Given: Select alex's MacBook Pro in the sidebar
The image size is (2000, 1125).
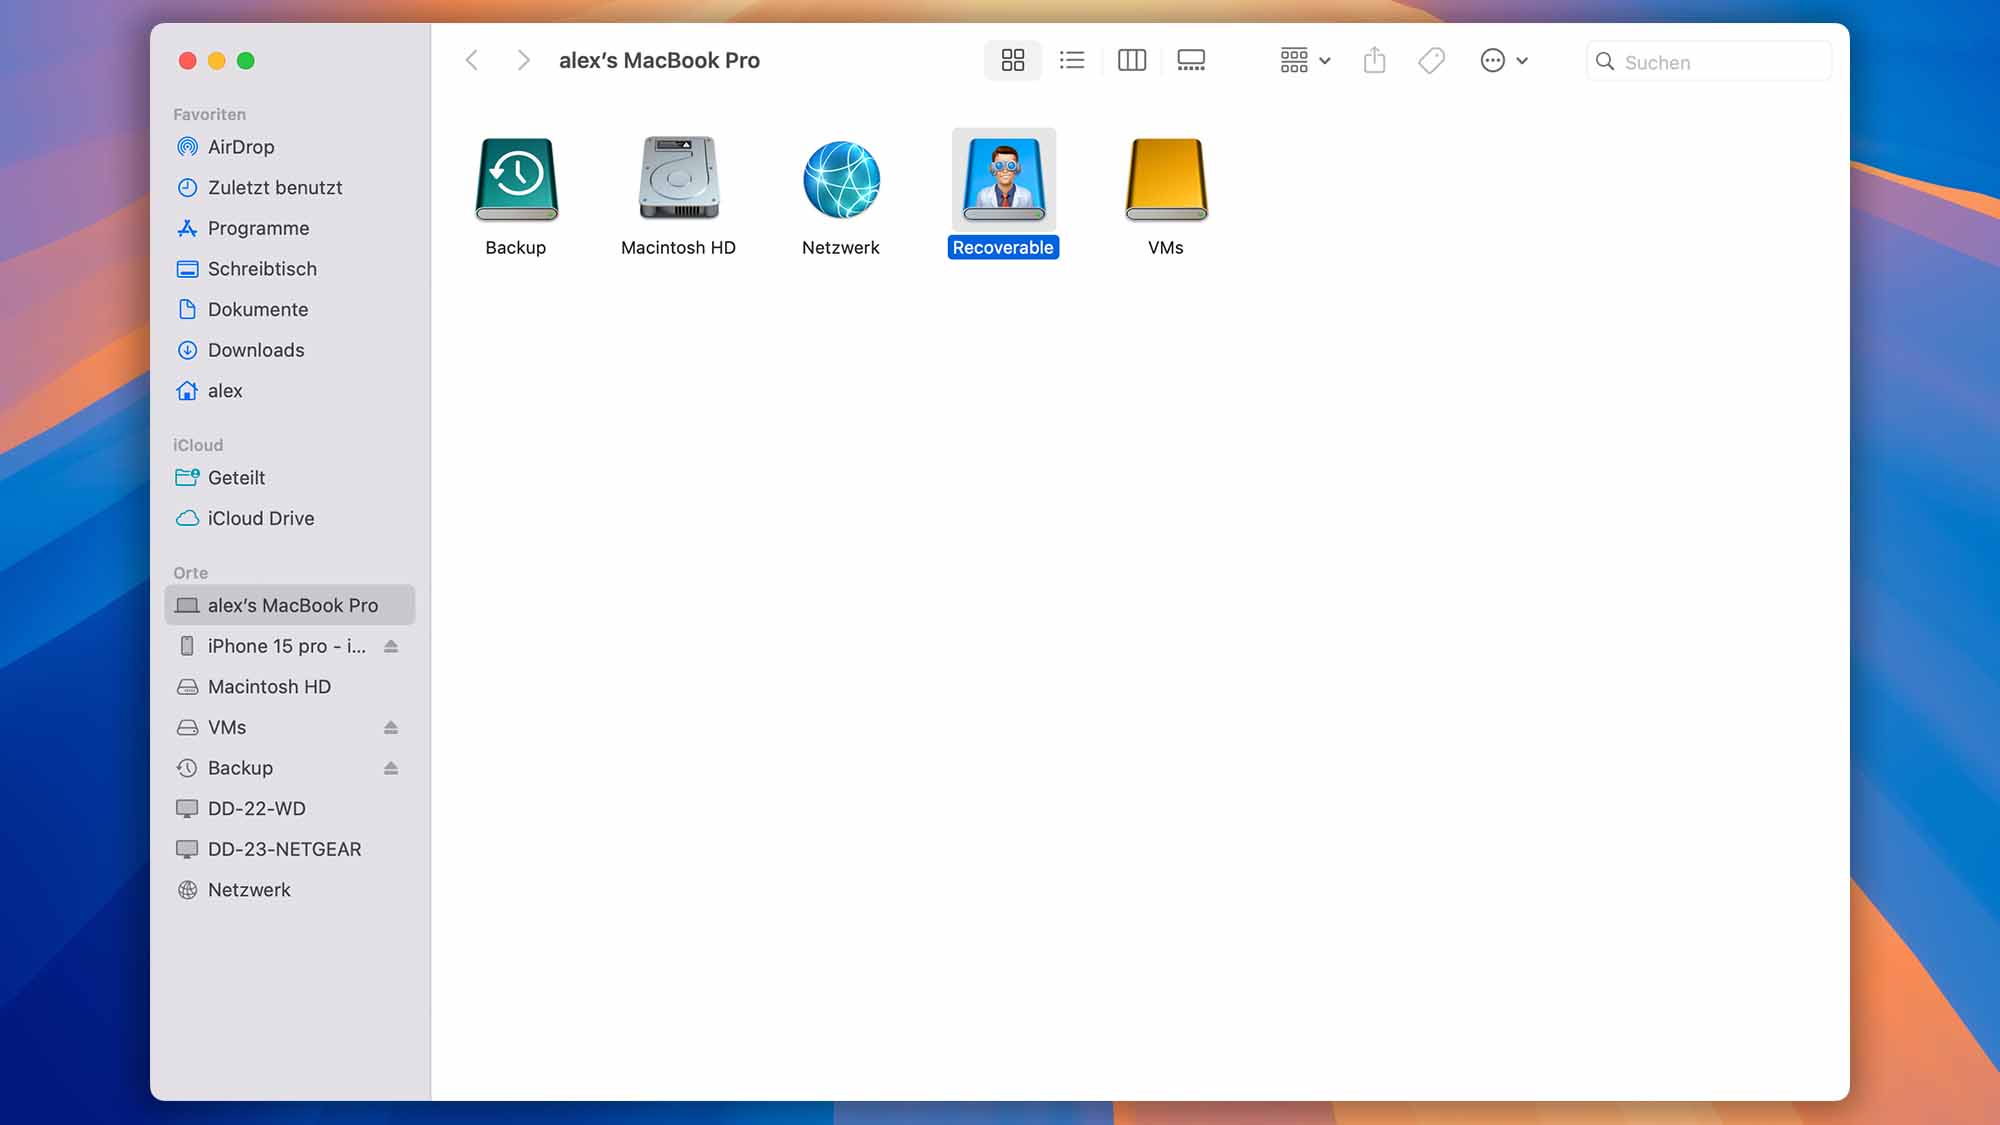Looking at the screenshot, I should click(x=290, y=605).
